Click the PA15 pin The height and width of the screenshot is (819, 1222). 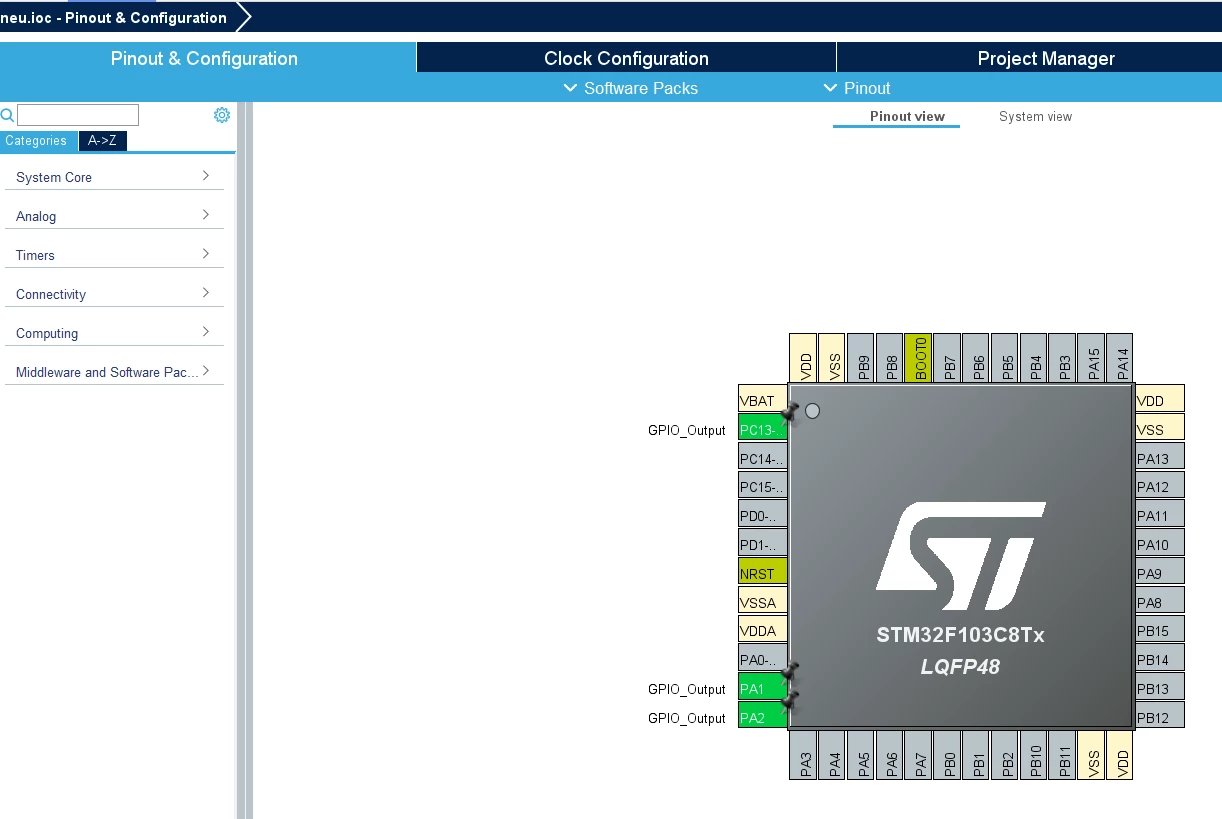click(x=1091, y=357)
